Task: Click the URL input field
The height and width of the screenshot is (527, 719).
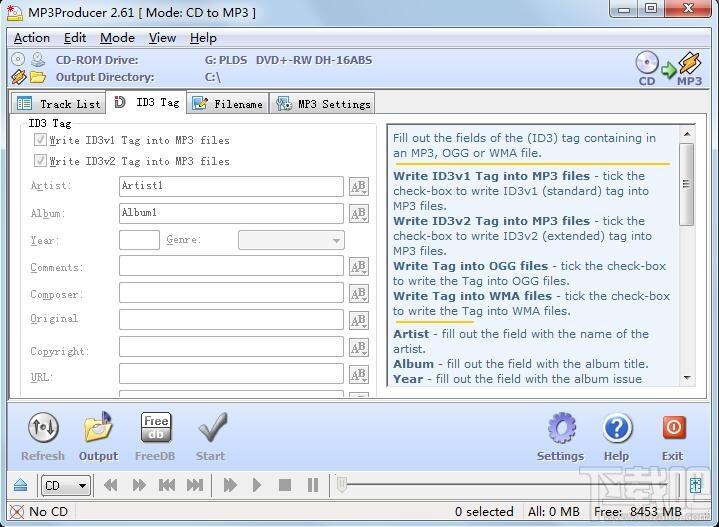Action: [231, 374]
